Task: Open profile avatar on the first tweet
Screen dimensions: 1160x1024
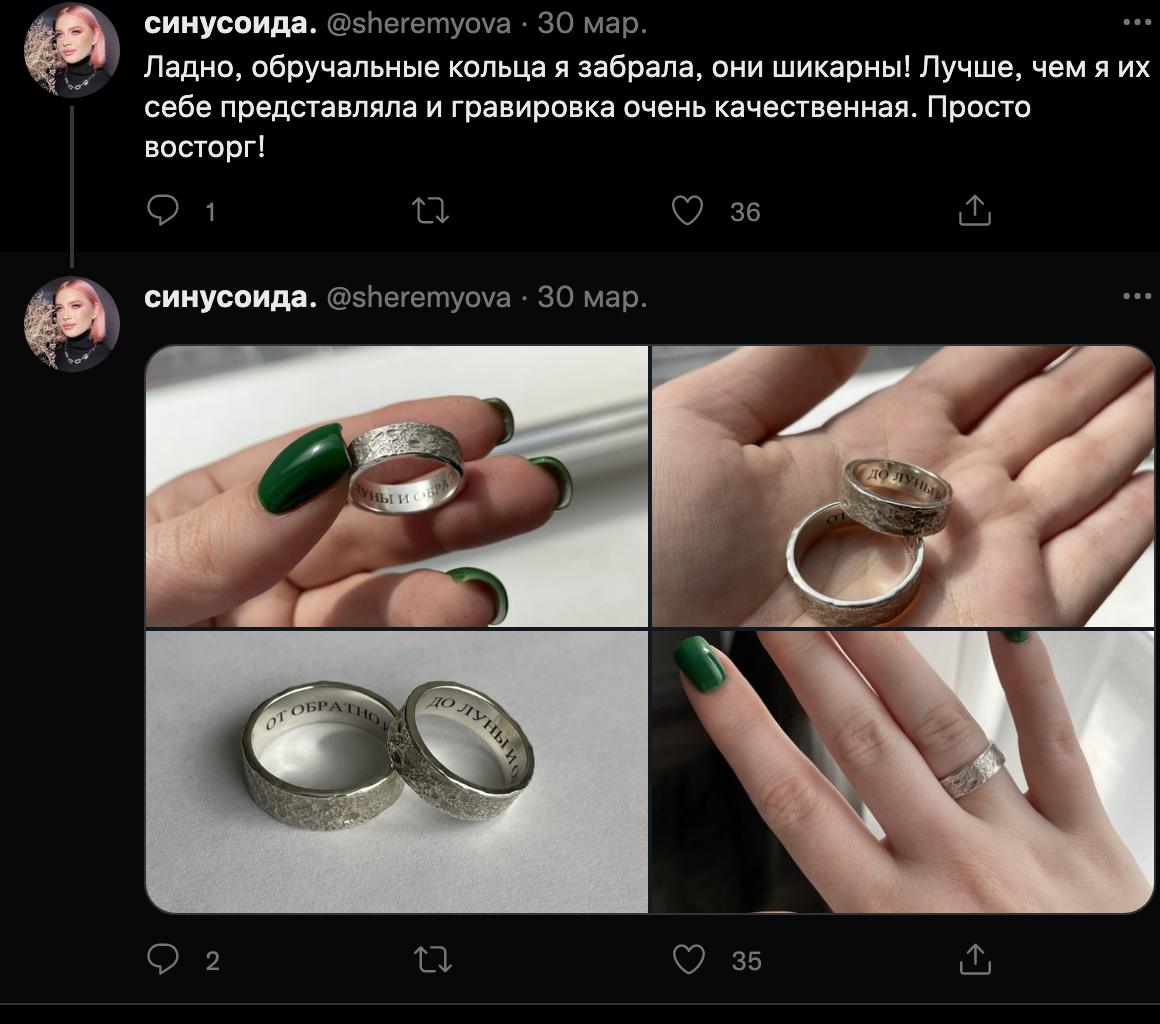Action: [x=72, y=50]
